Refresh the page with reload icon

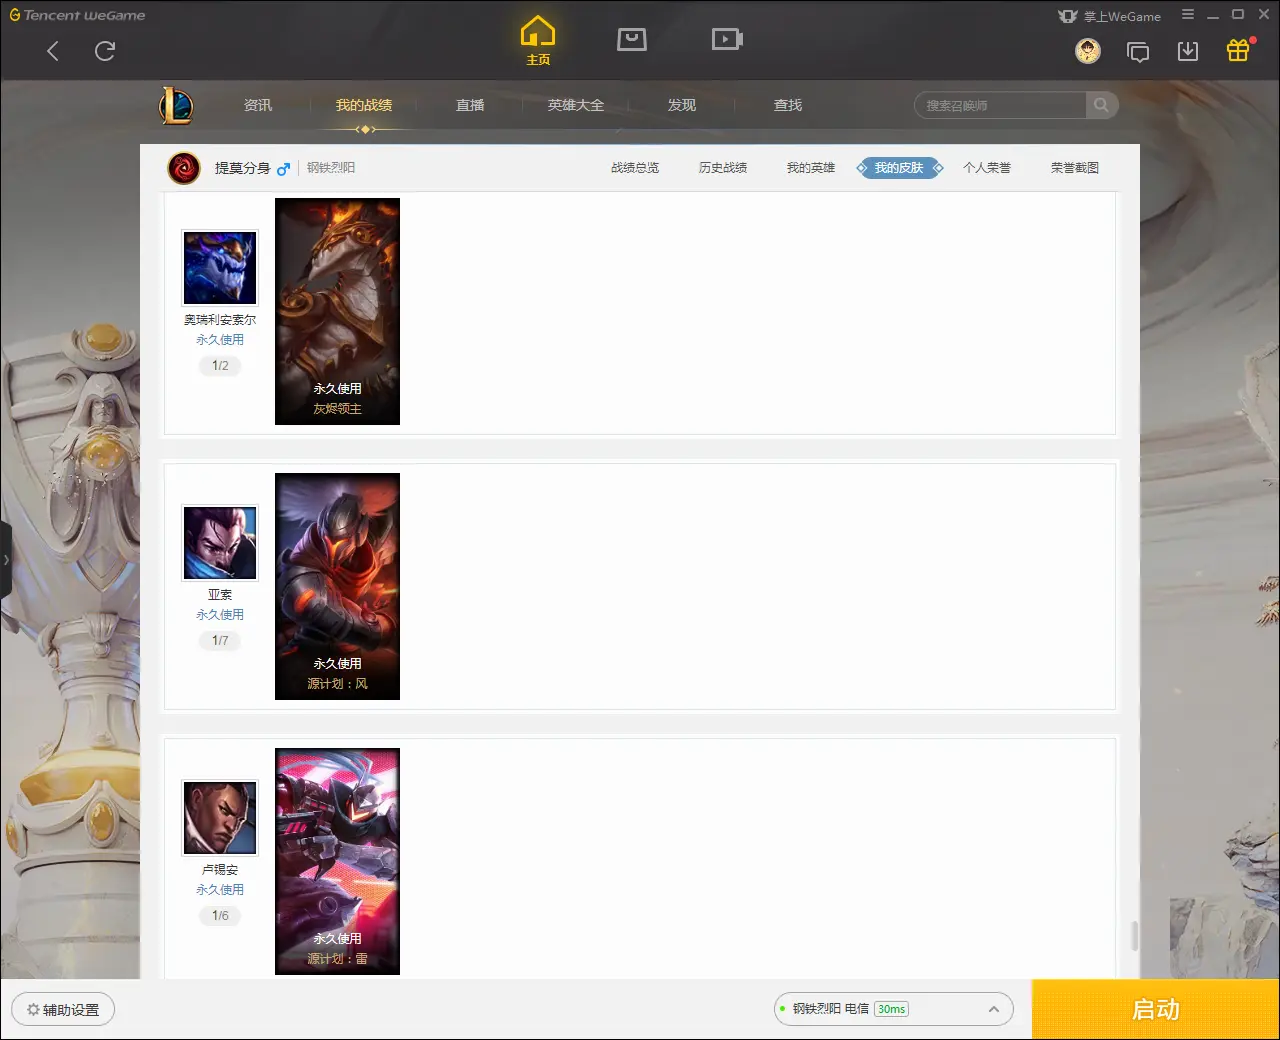pyautogui.click(x=105, y=51)
